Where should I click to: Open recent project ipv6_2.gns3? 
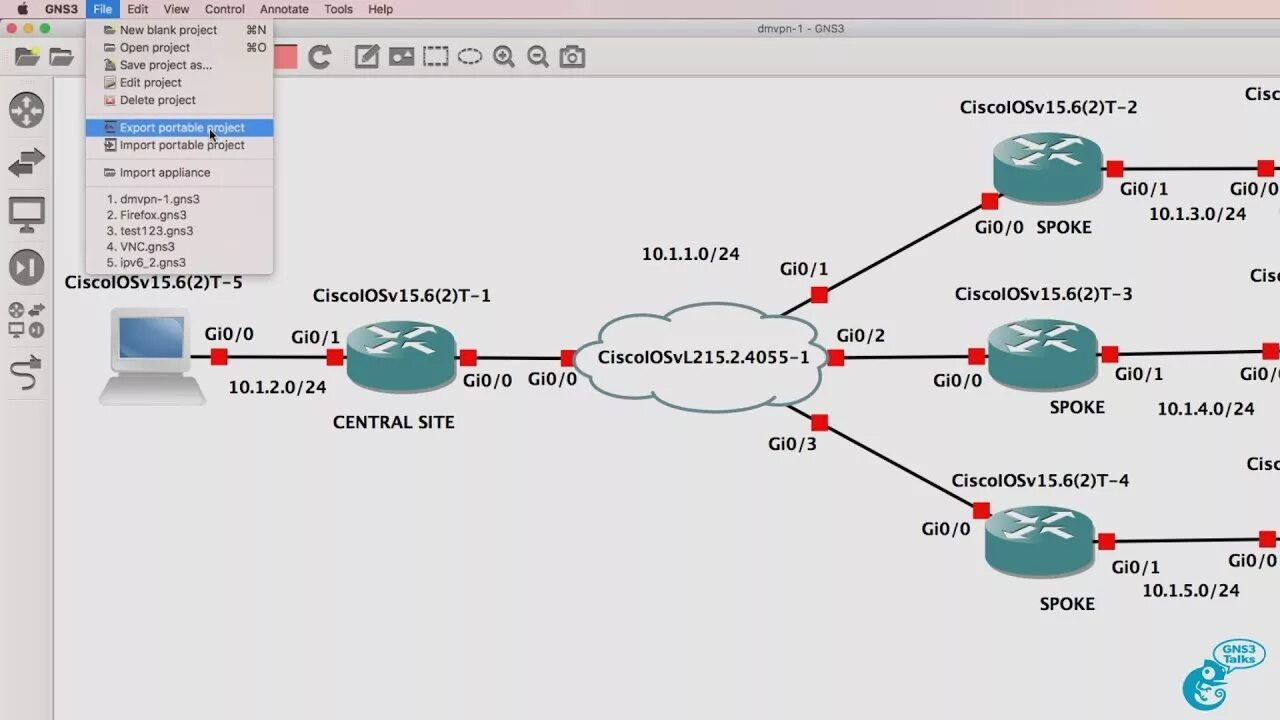tap(179, 263)
